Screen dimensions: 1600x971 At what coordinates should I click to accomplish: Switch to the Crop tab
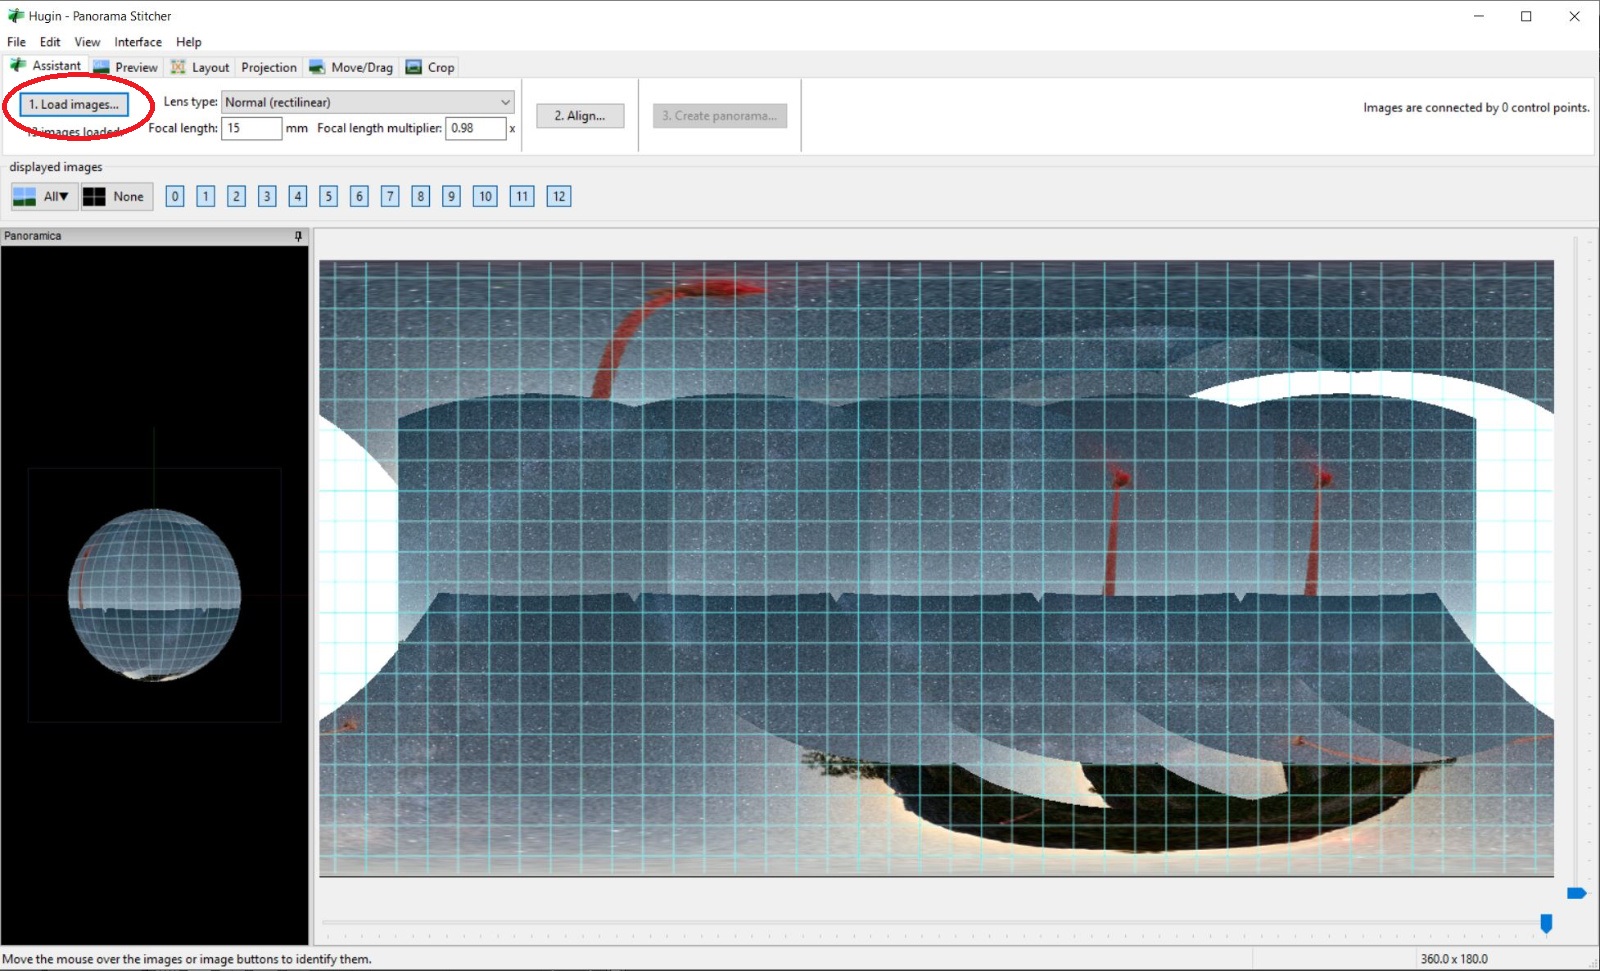(x=430, y=67)
